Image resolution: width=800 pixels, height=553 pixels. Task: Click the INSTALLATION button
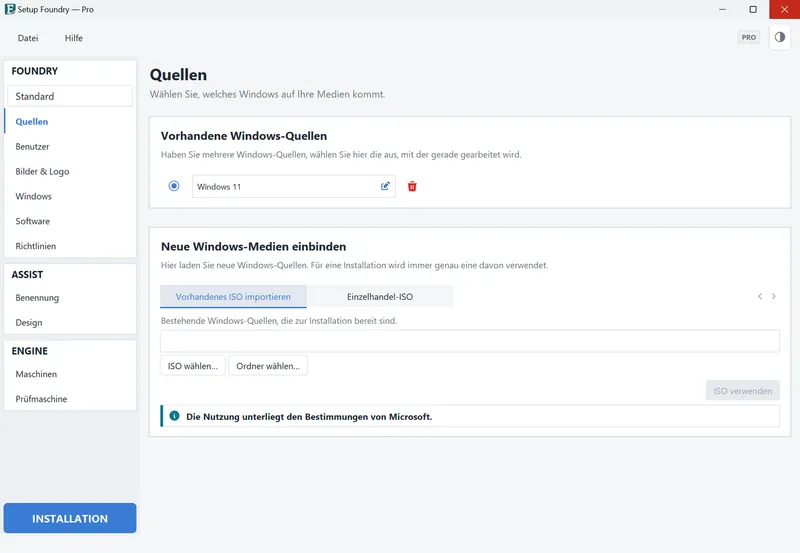70,518
